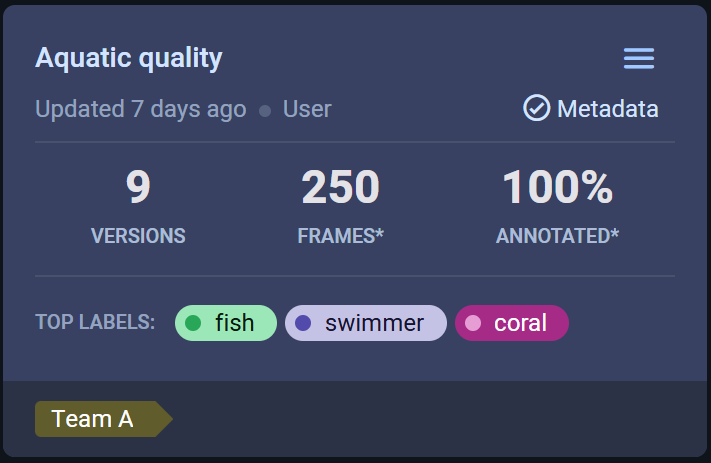Screen dimensions: 711x463
Task: Open the Aquatic quality dataset title
Action: click(x=129, y=58)
